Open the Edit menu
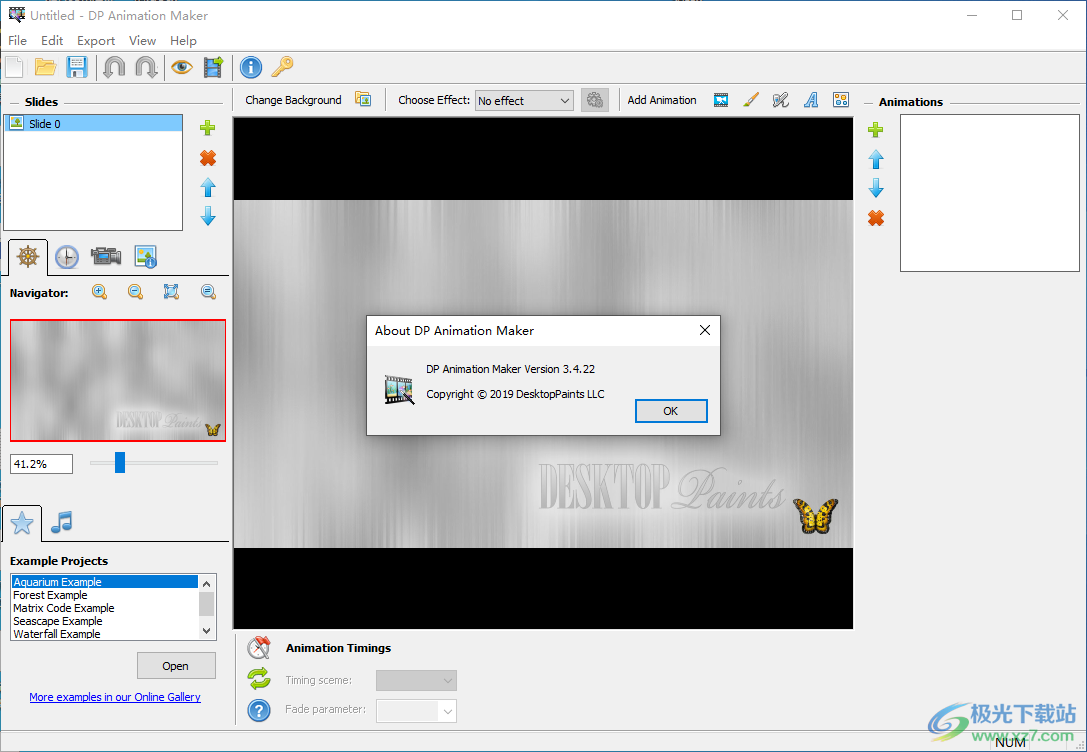The height and width of the screenshot is (752, 1087). click(x=52, y=40)
